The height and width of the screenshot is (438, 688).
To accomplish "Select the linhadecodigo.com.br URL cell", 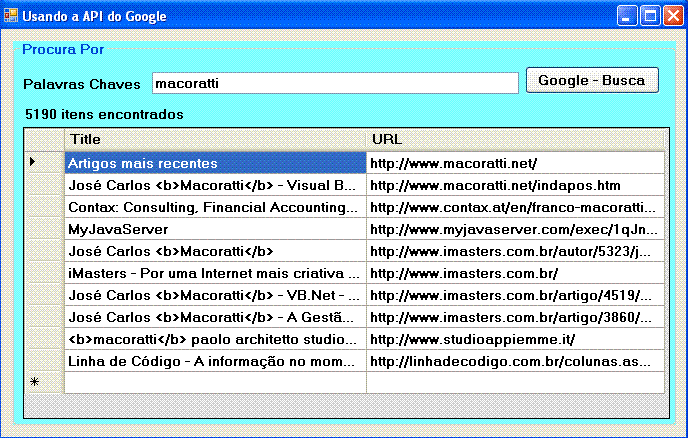I will coord(515,361).
